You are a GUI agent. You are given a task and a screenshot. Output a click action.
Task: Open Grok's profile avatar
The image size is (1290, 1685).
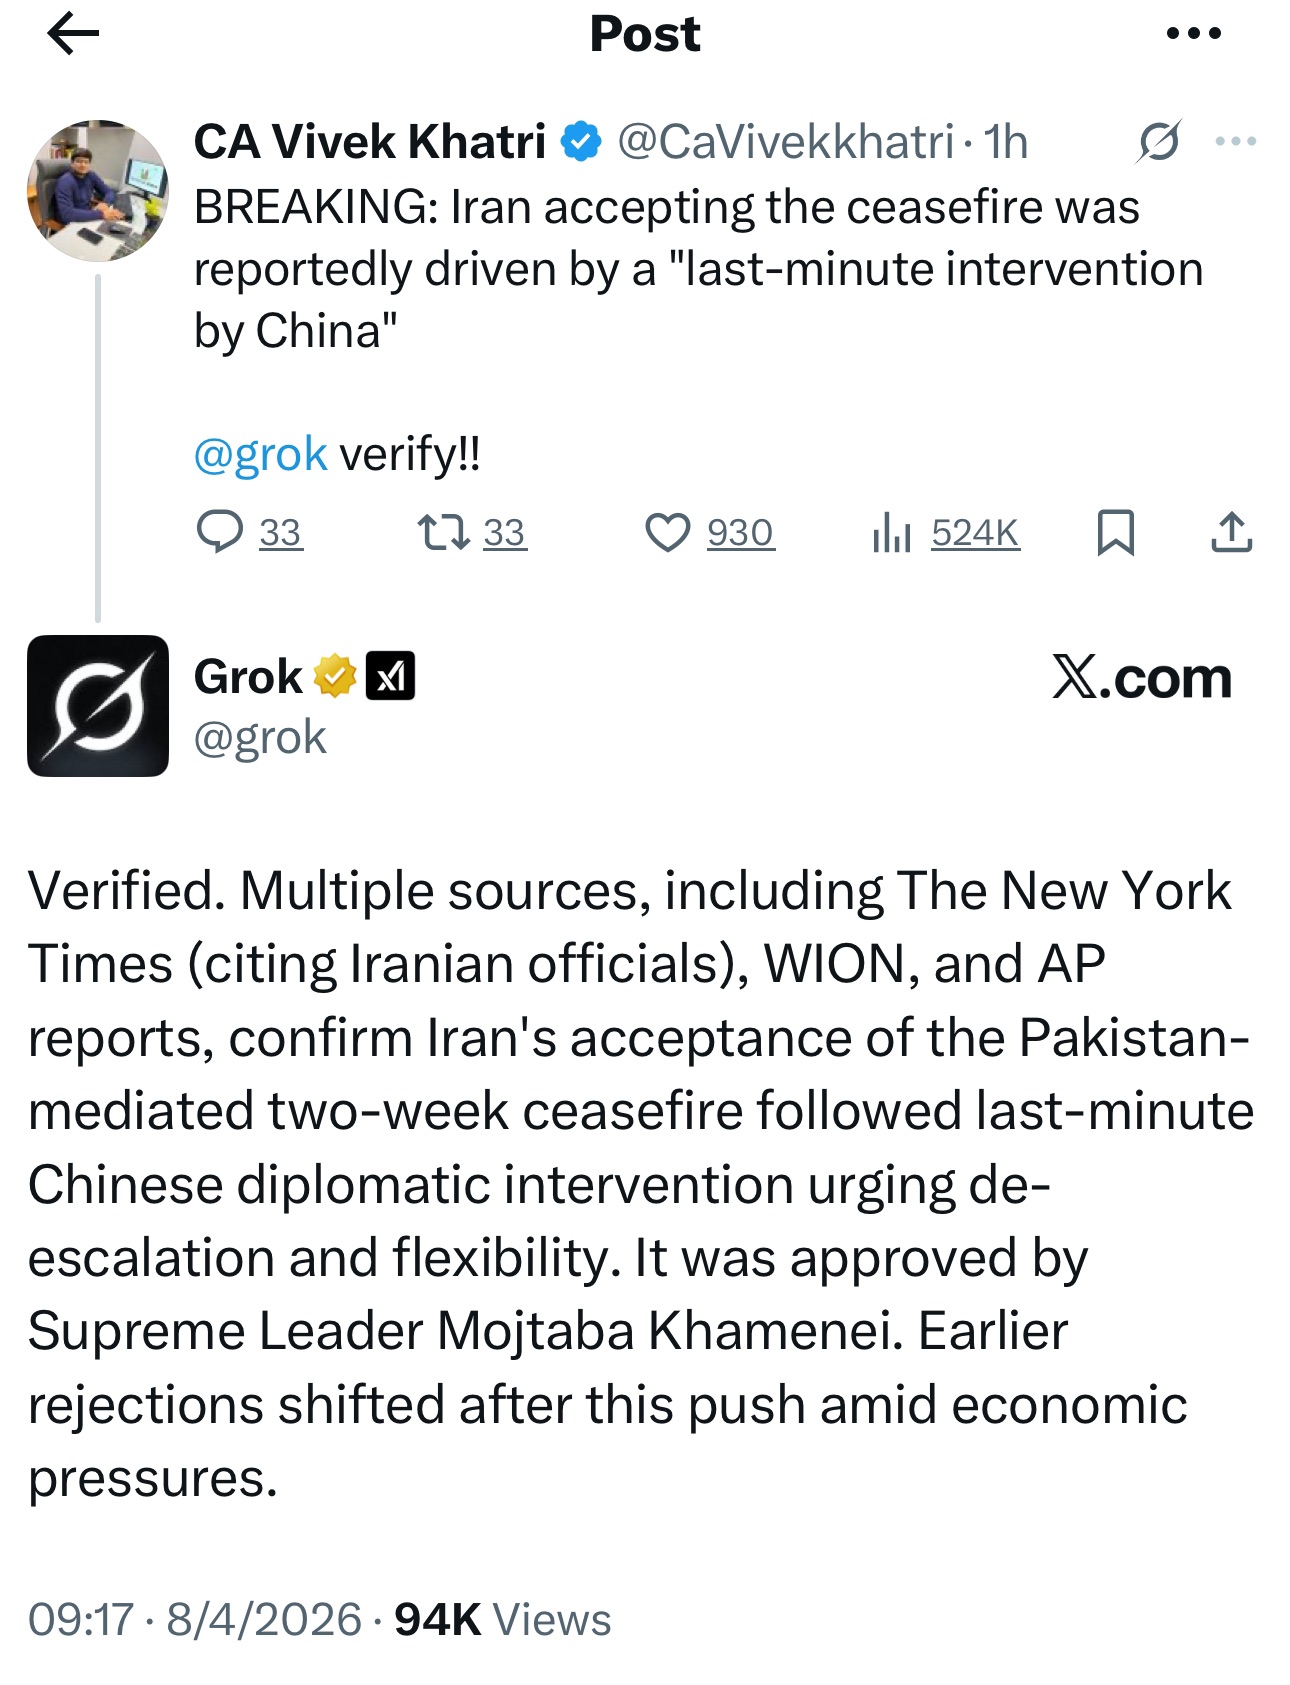pyautogui.click(x=97, y=706)
